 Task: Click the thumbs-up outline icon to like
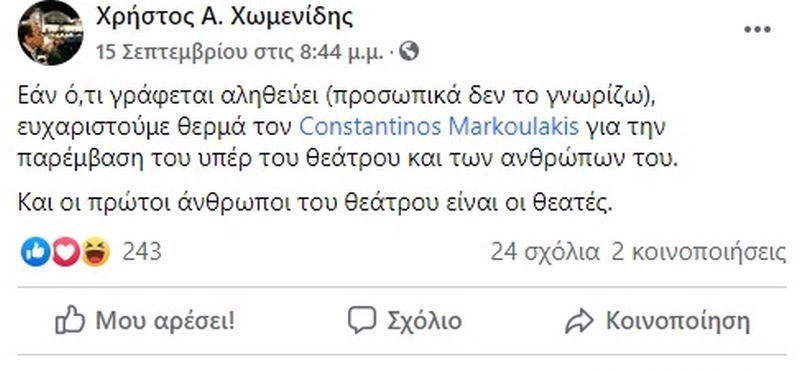(x=70, y=320)
